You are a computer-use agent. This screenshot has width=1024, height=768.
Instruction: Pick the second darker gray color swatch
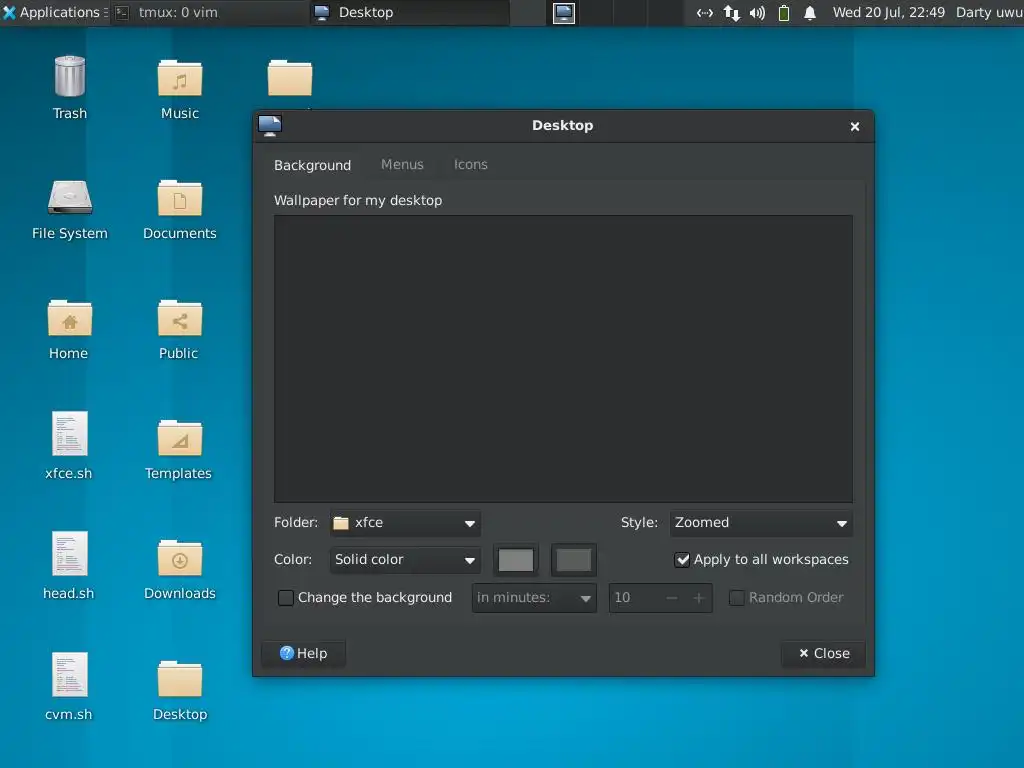[573, 560]
